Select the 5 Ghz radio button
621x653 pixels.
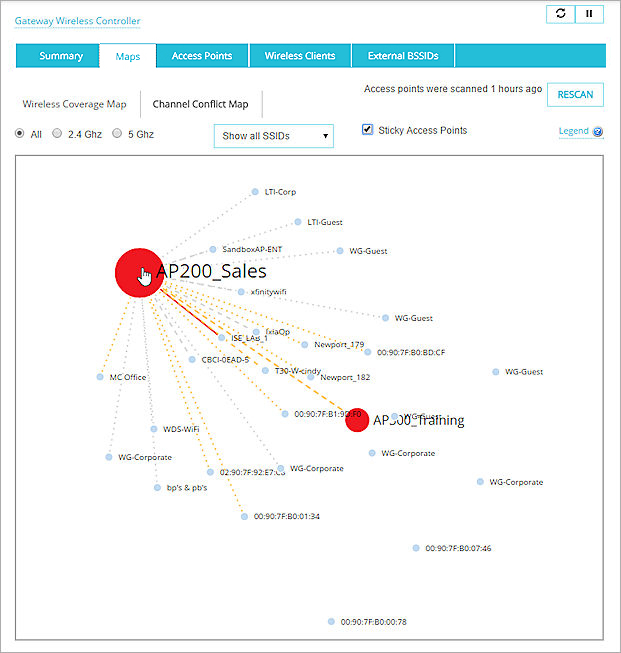pos(117,133)
